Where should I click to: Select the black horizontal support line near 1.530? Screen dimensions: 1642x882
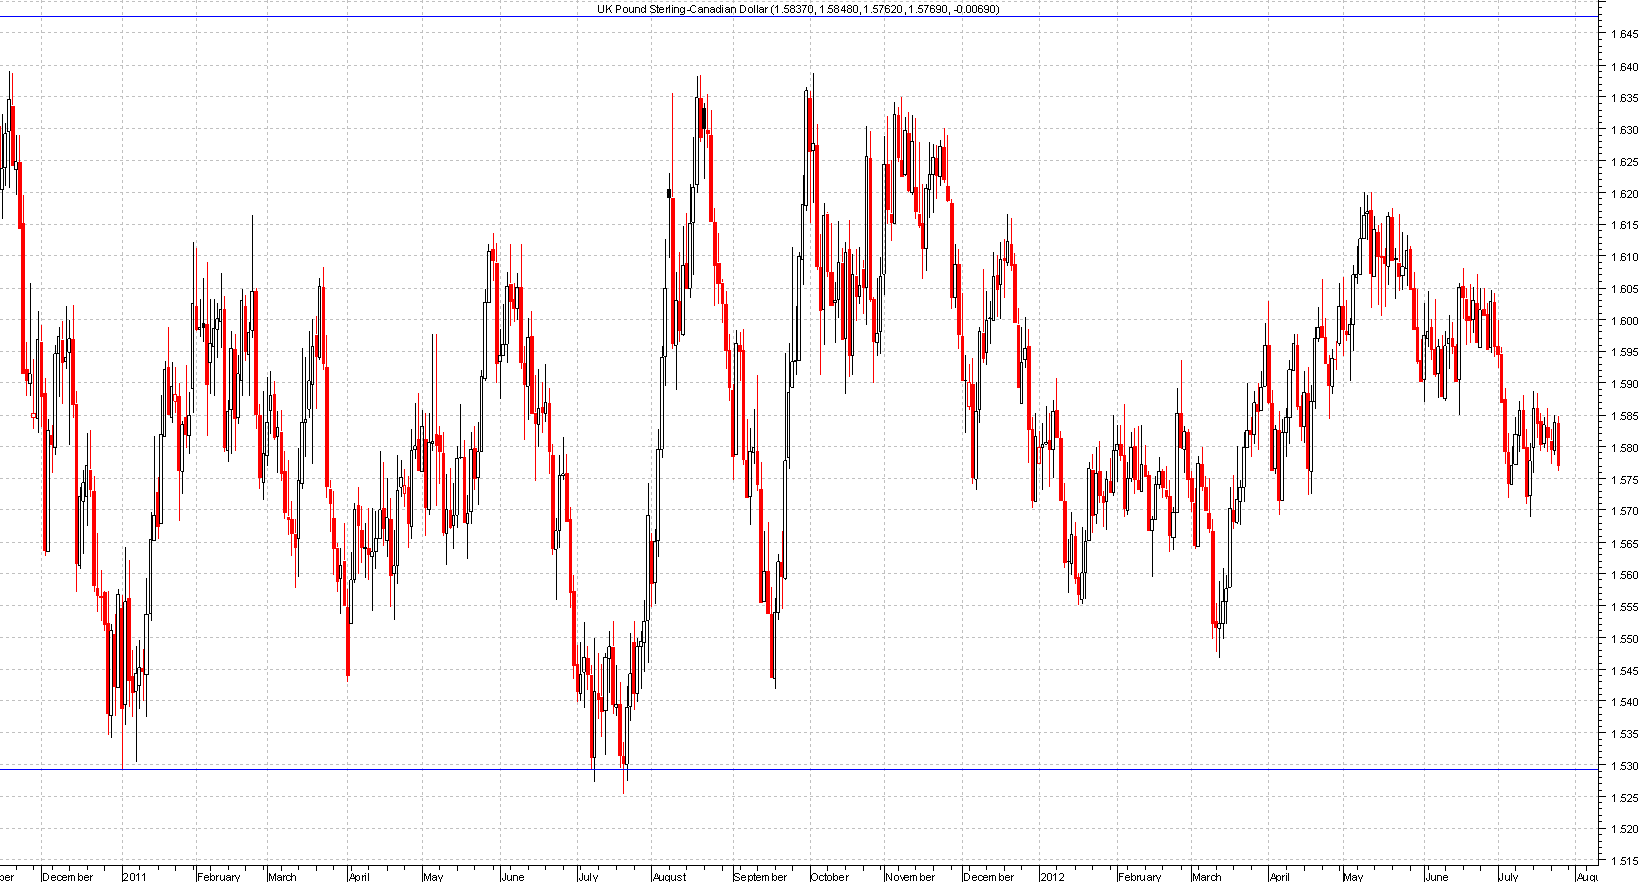pos(800,769)
